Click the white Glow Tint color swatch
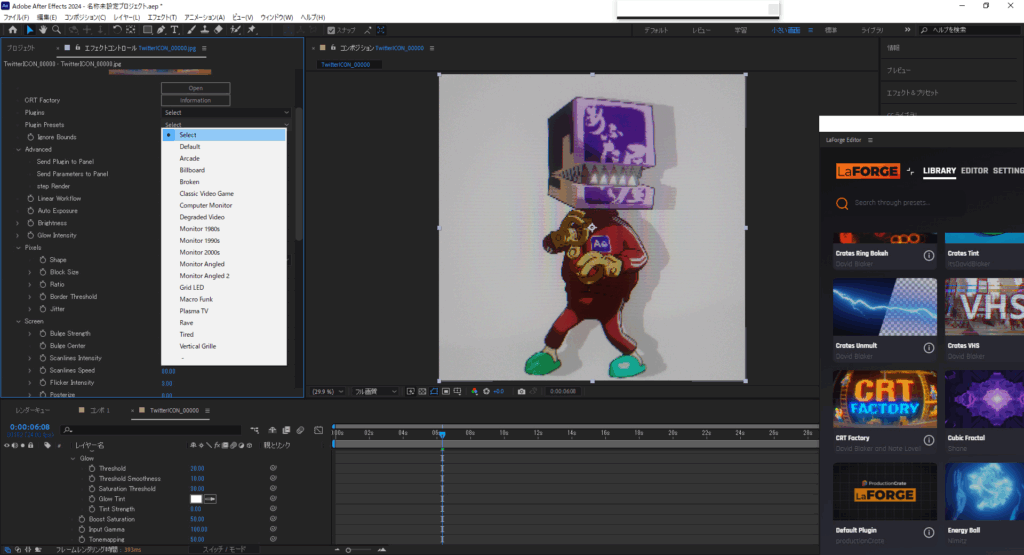The width and height of the screenshot is (1024, 555). pyautogui.click(x=197, y=498)
